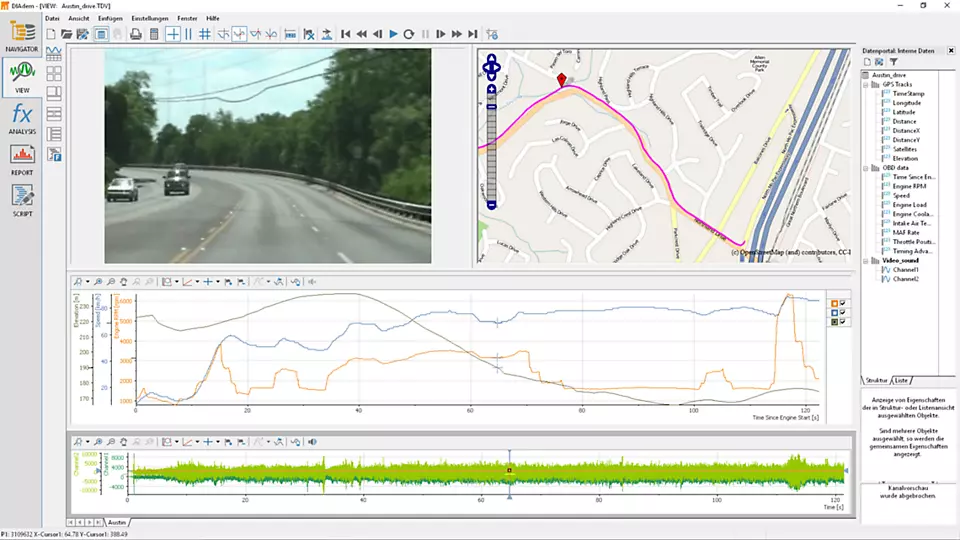960x540 pixels.
Task: Open the cursor type dropdown in the upper chart toolbar
Action: 218,282
